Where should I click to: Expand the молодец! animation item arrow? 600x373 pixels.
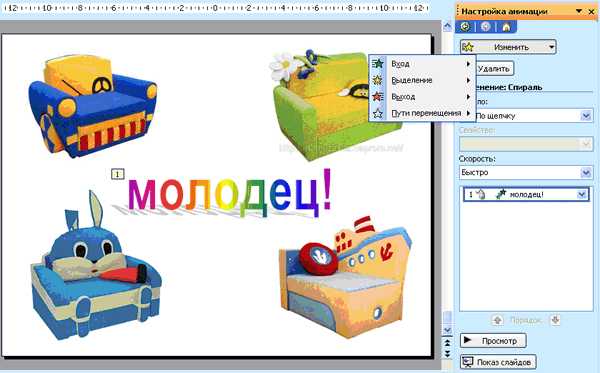click(582, 194)
